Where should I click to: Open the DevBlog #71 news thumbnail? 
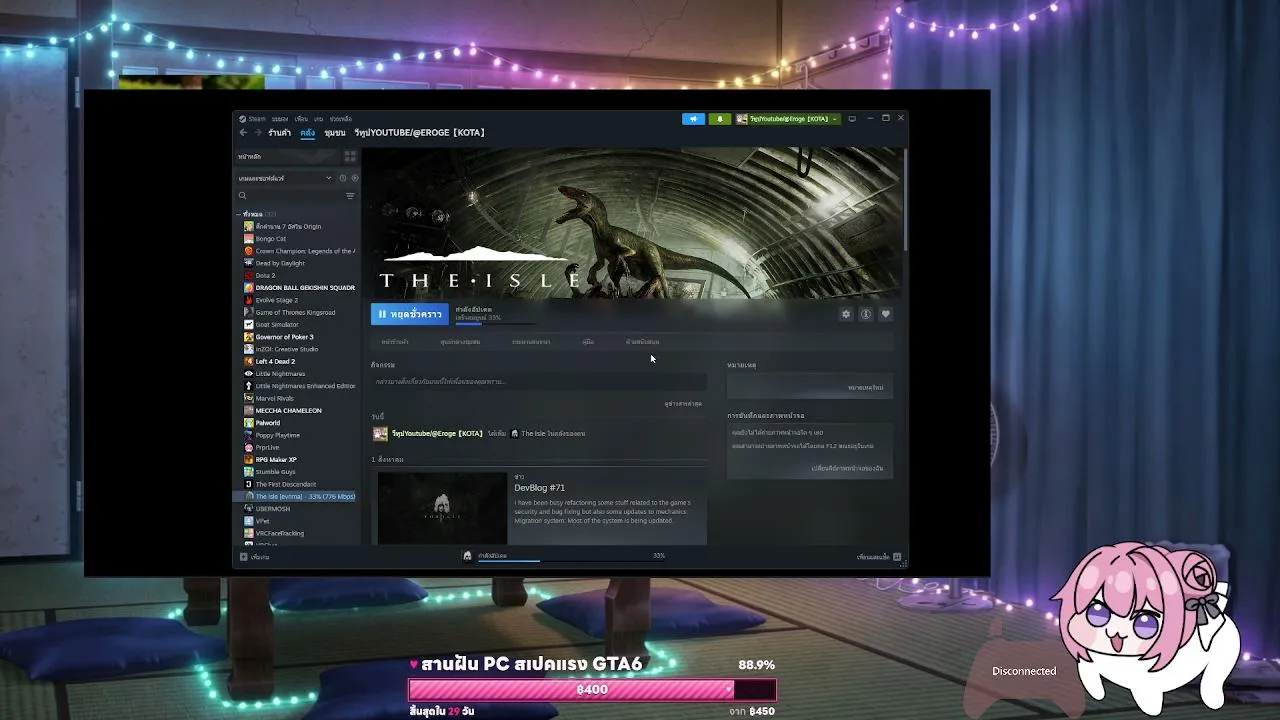[x=442, y=508]
